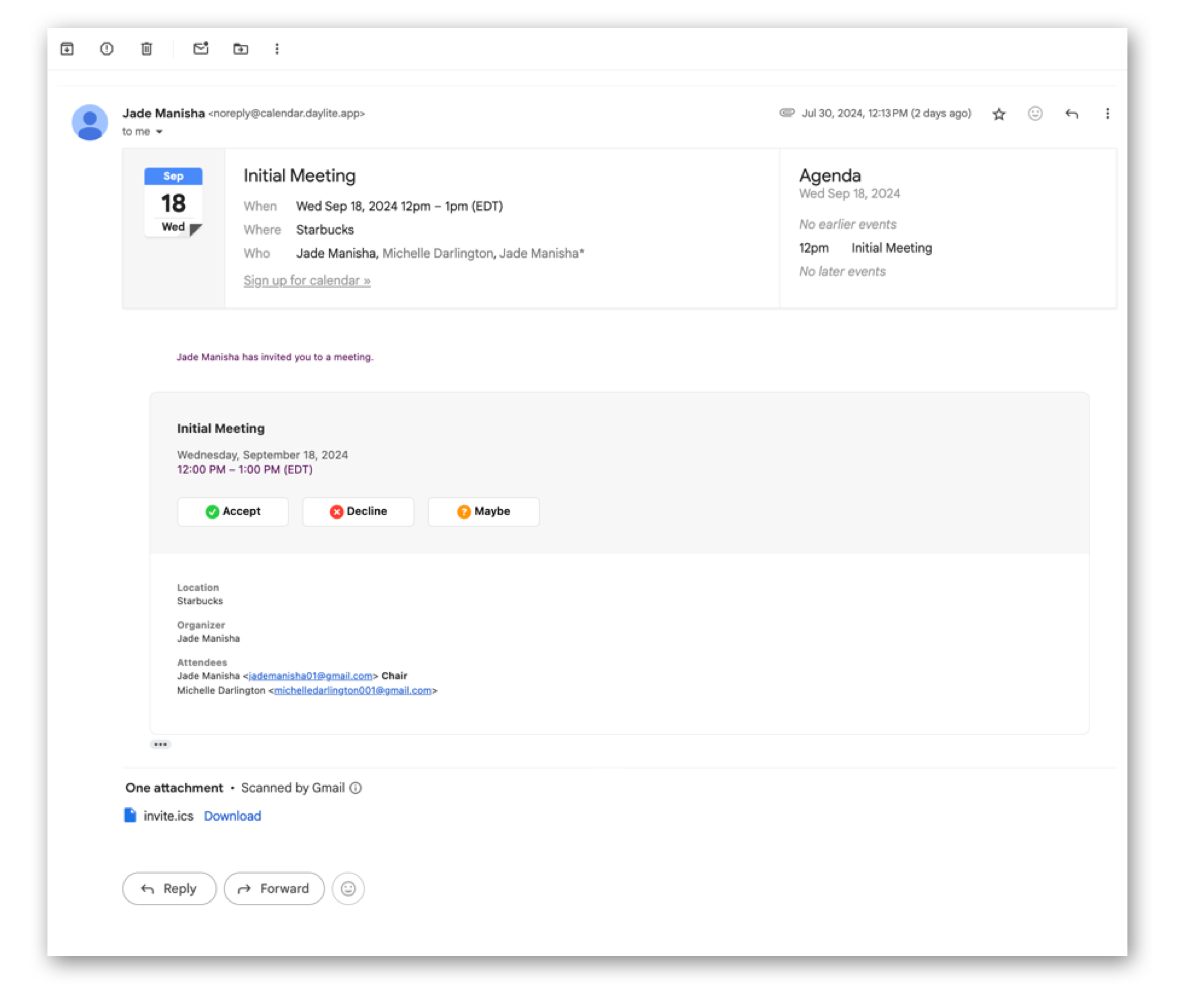The height and width of the screenshot is (998, 1184).
Task: Mark the email as unread
Action: click(201, 48)
